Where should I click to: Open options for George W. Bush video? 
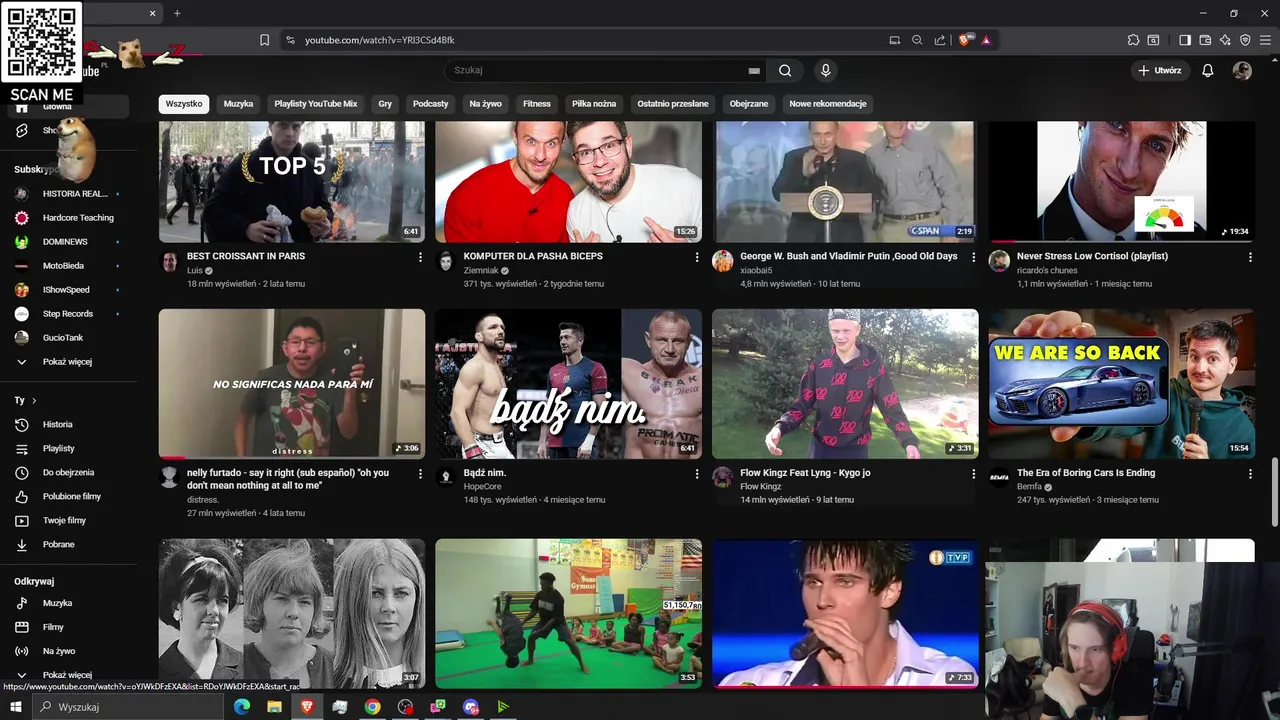coord(973,257)
